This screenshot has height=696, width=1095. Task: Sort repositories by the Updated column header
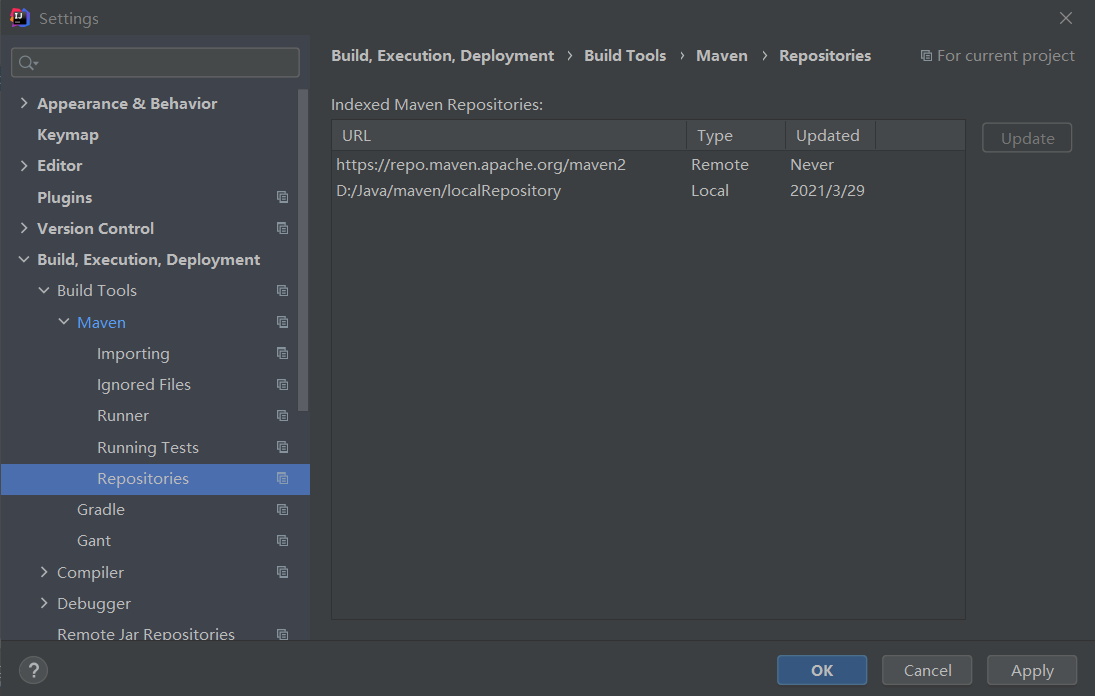[x=827, y=136]
